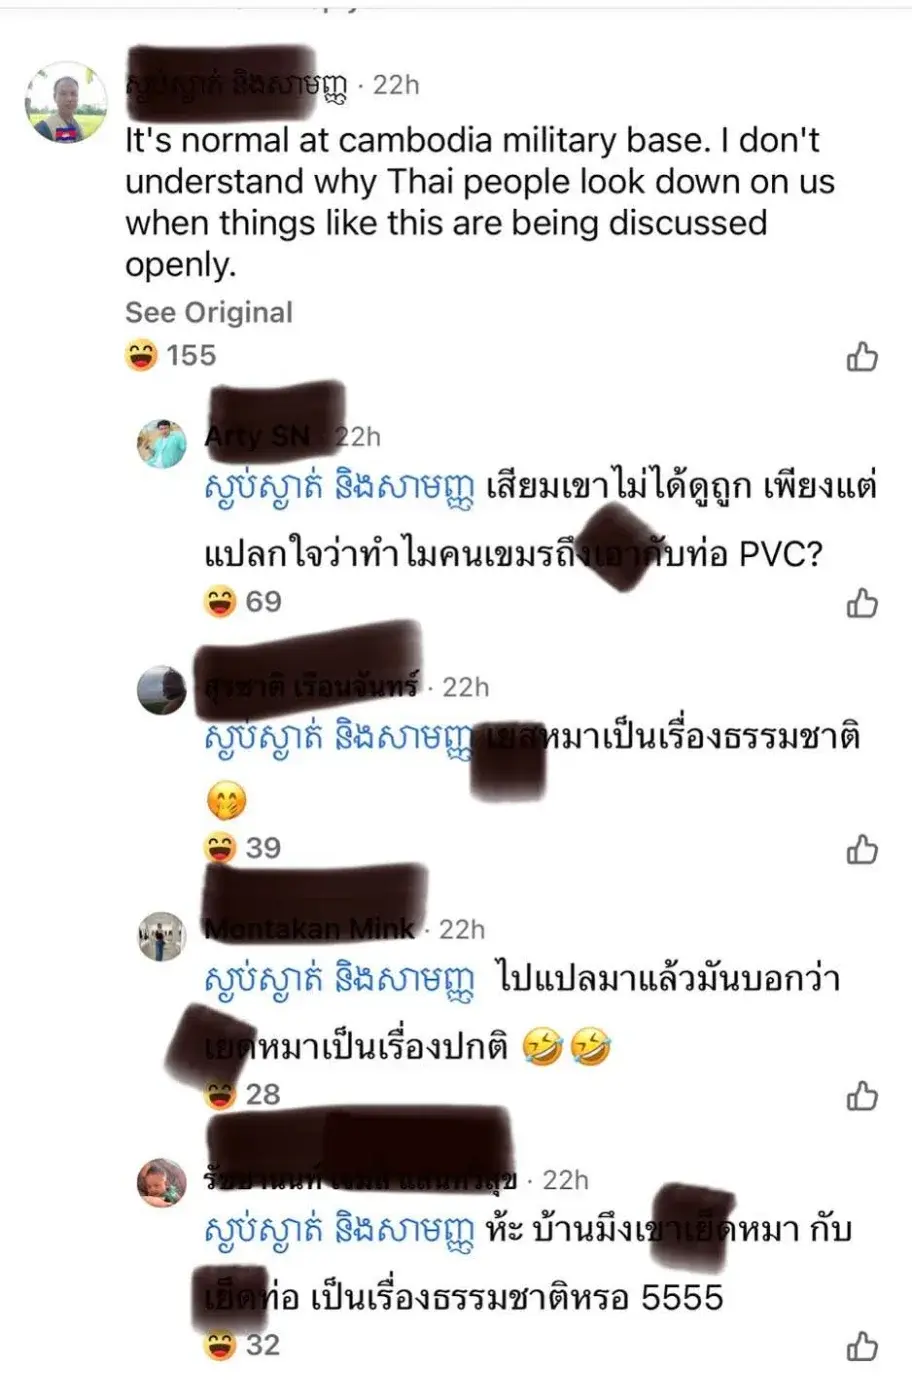Like the reply with 32 reactions

pyautogui.click(x=862, y=1346)
